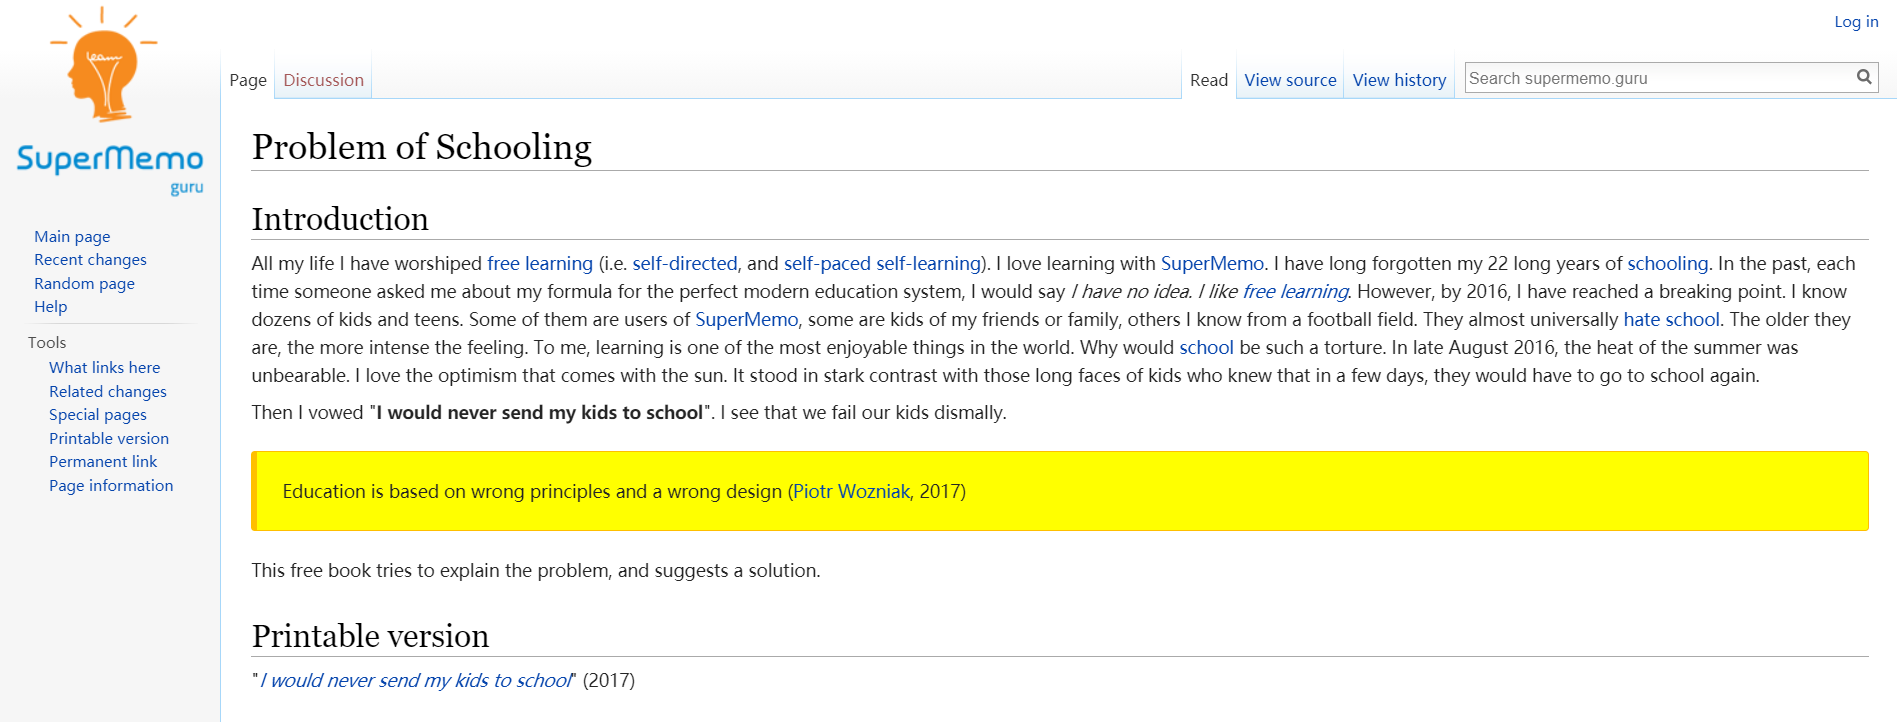
Task: Follow the 'self-paced self-learning' link
Action: click(x=882, y=263)
